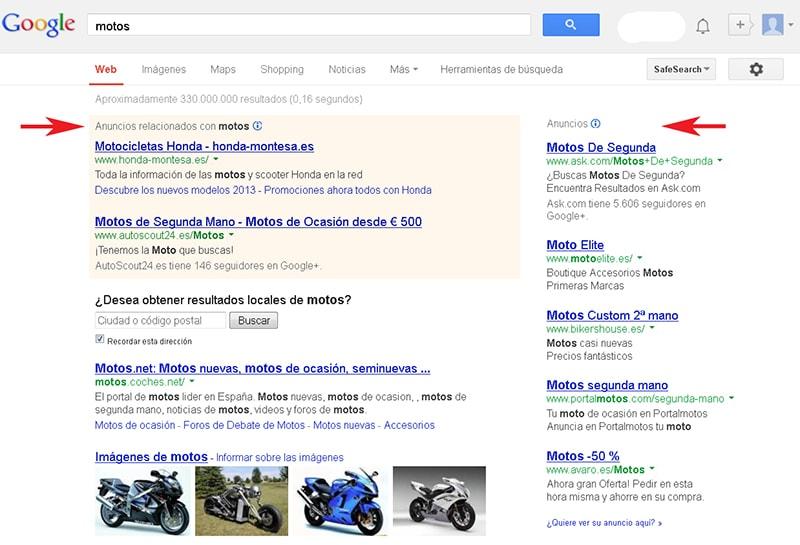Click the www.autoscout24.es/Motos green URL
This screenshot has width=800, height=545.
point(159,235)
